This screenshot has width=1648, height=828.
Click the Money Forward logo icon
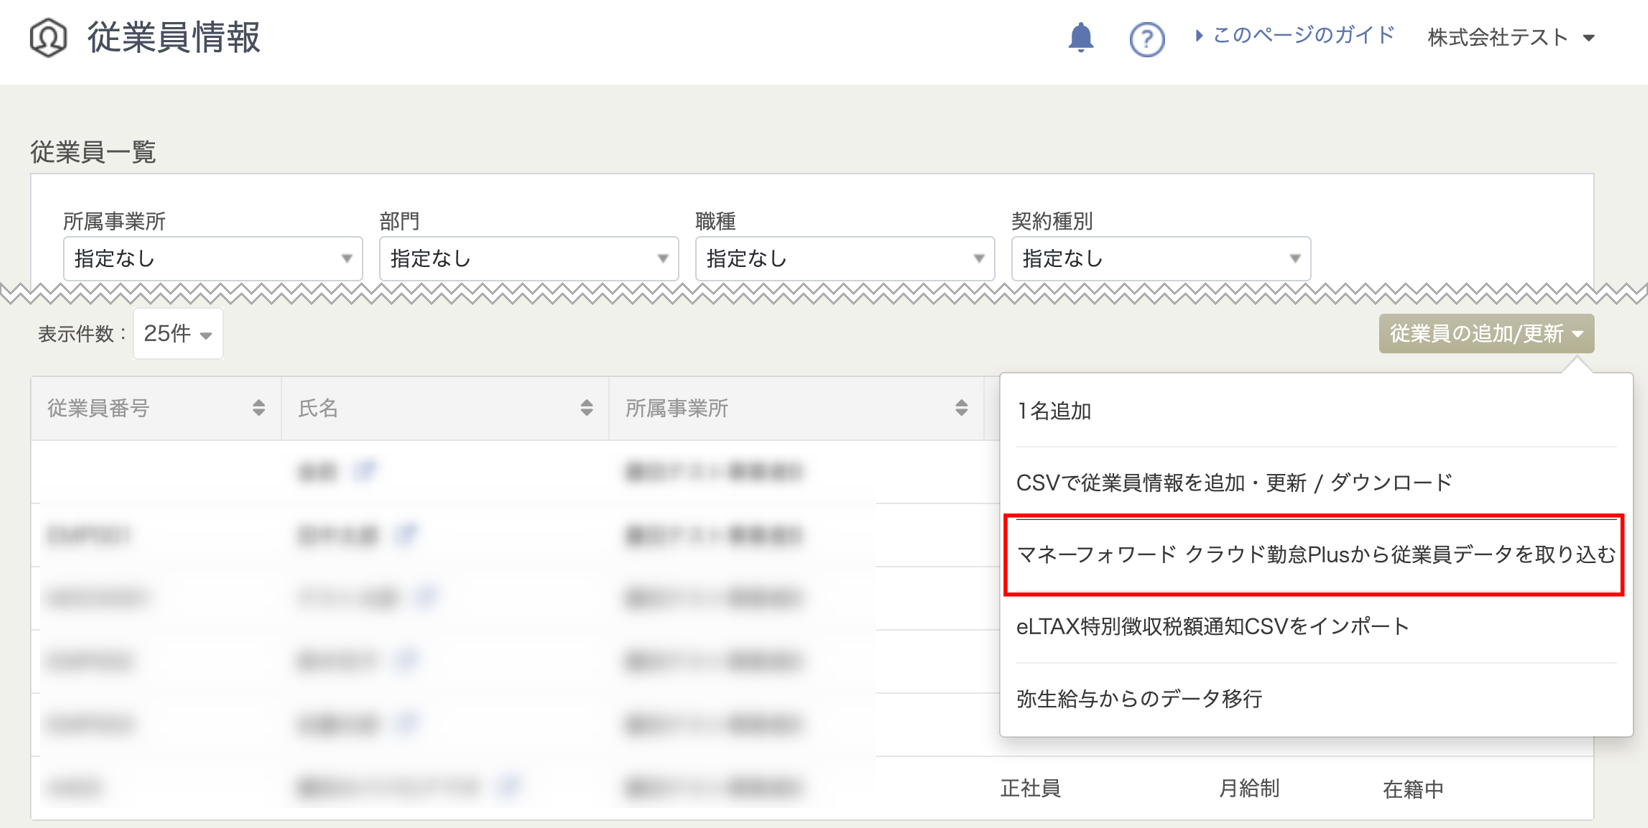click(48, 38)
